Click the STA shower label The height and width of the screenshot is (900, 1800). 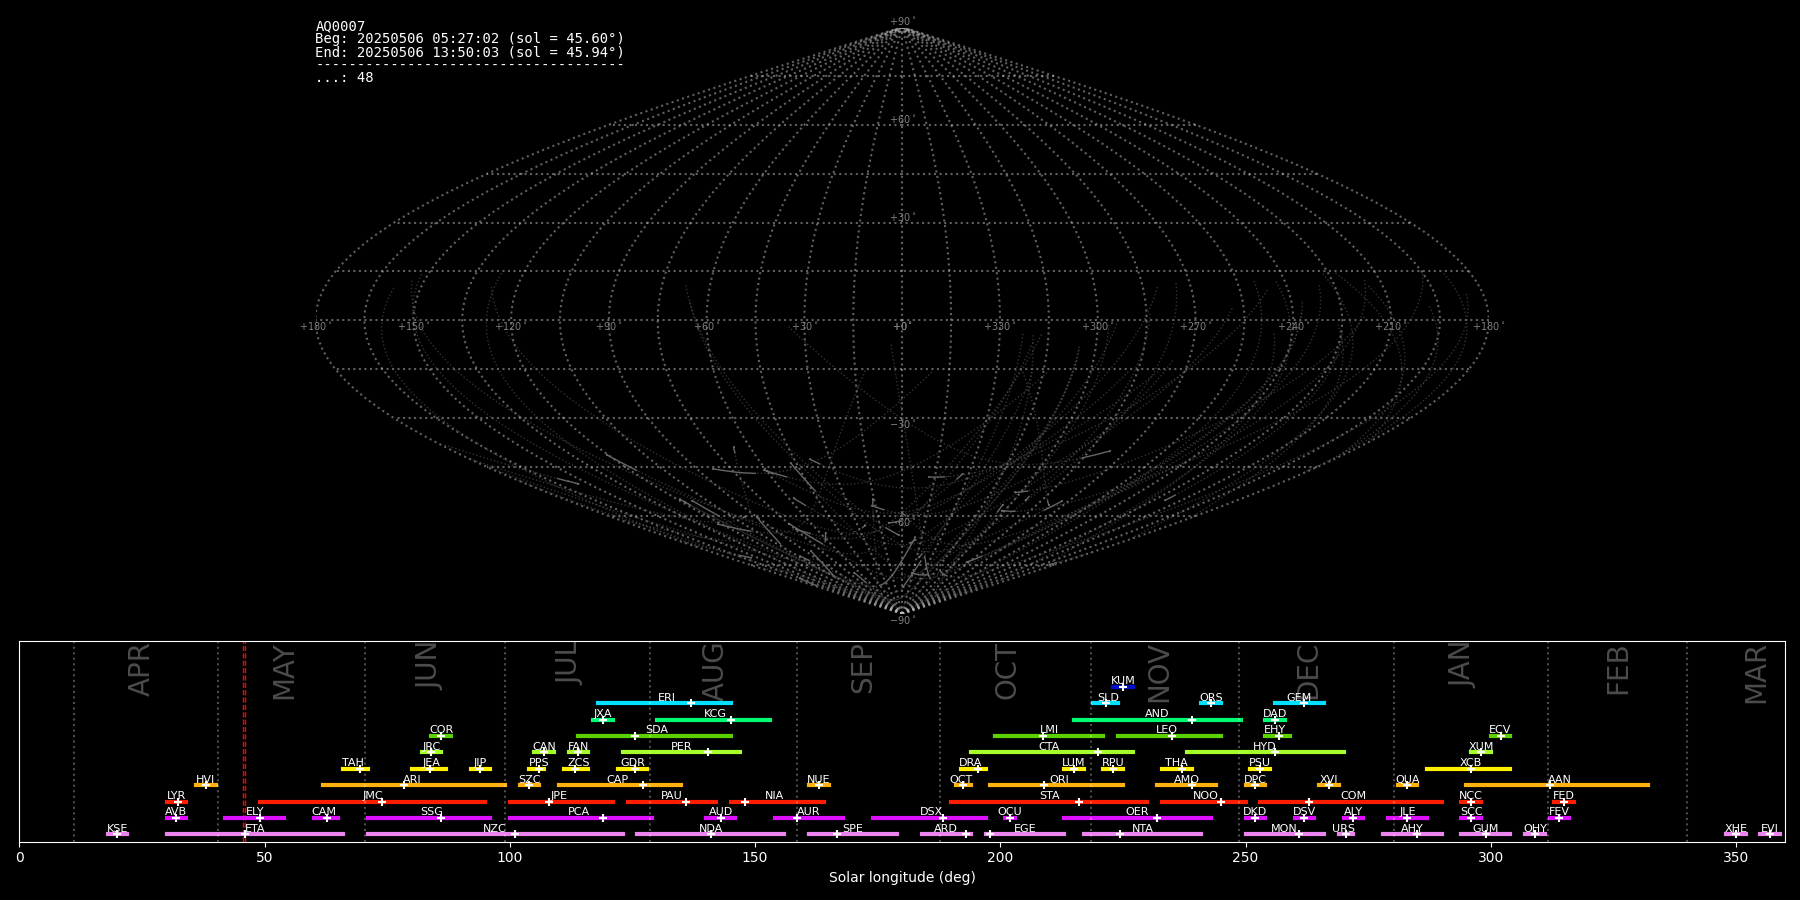click(x=1049, y=796)
